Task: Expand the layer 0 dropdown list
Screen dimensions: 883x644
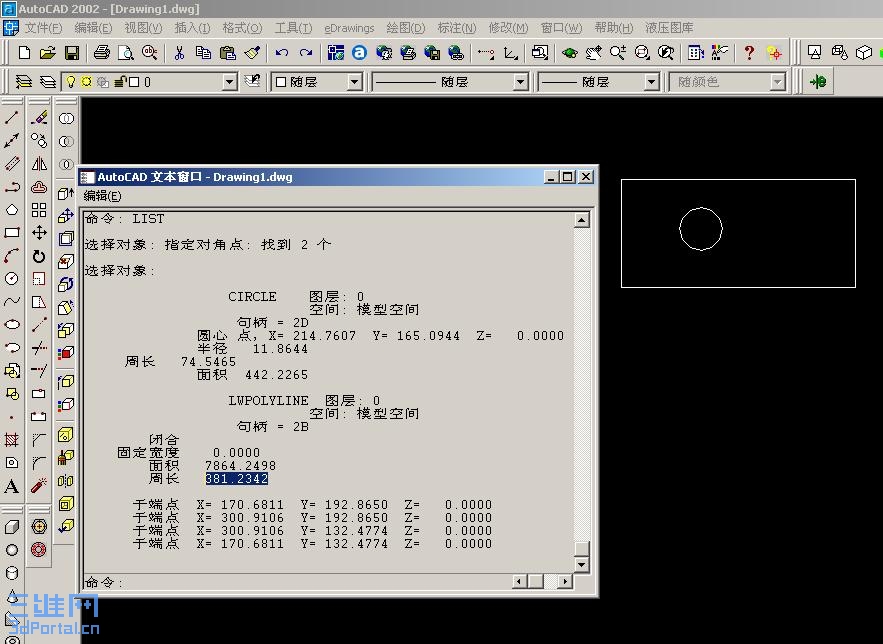Action: (229, 82)
